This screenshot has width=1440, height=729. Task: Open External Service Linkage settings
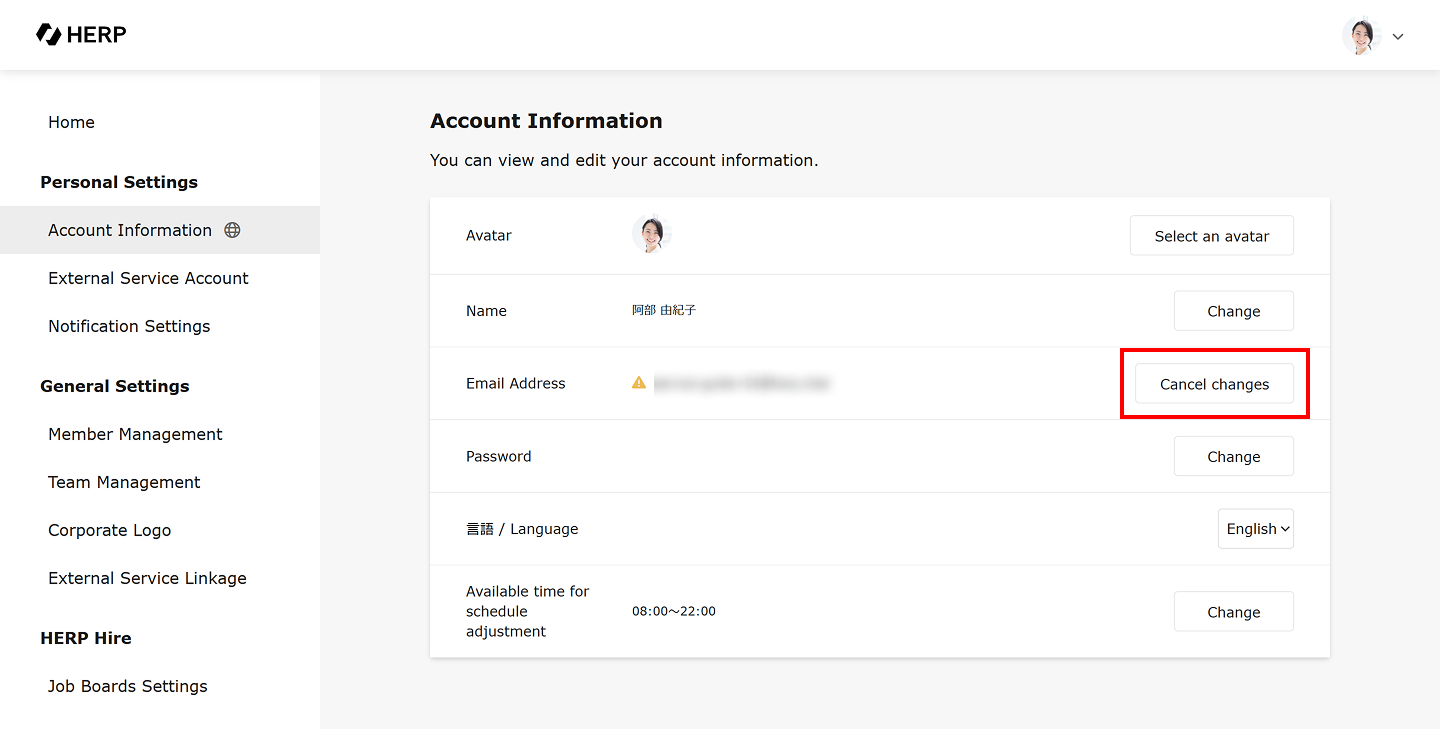pyautogui.click(x=147, y=578)
